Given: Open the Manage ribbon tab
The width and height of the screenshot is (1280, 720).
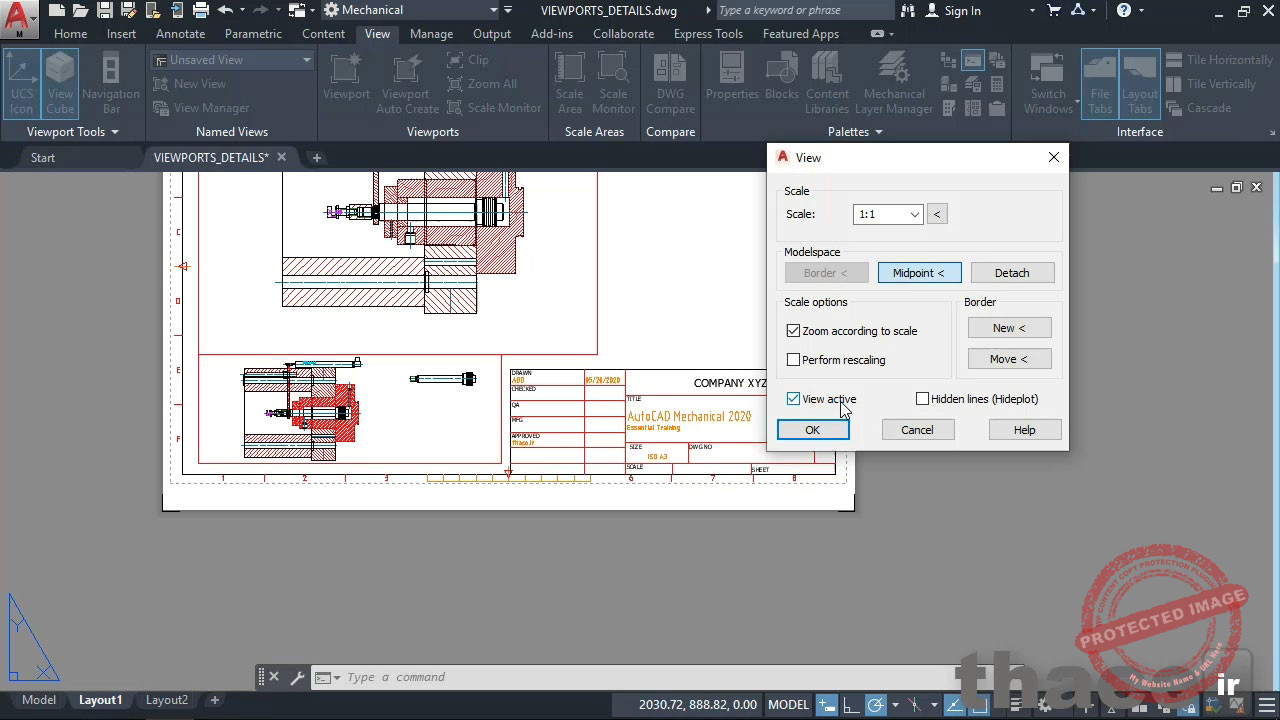Looking at the screenshot, I should [x=431, y=33].
